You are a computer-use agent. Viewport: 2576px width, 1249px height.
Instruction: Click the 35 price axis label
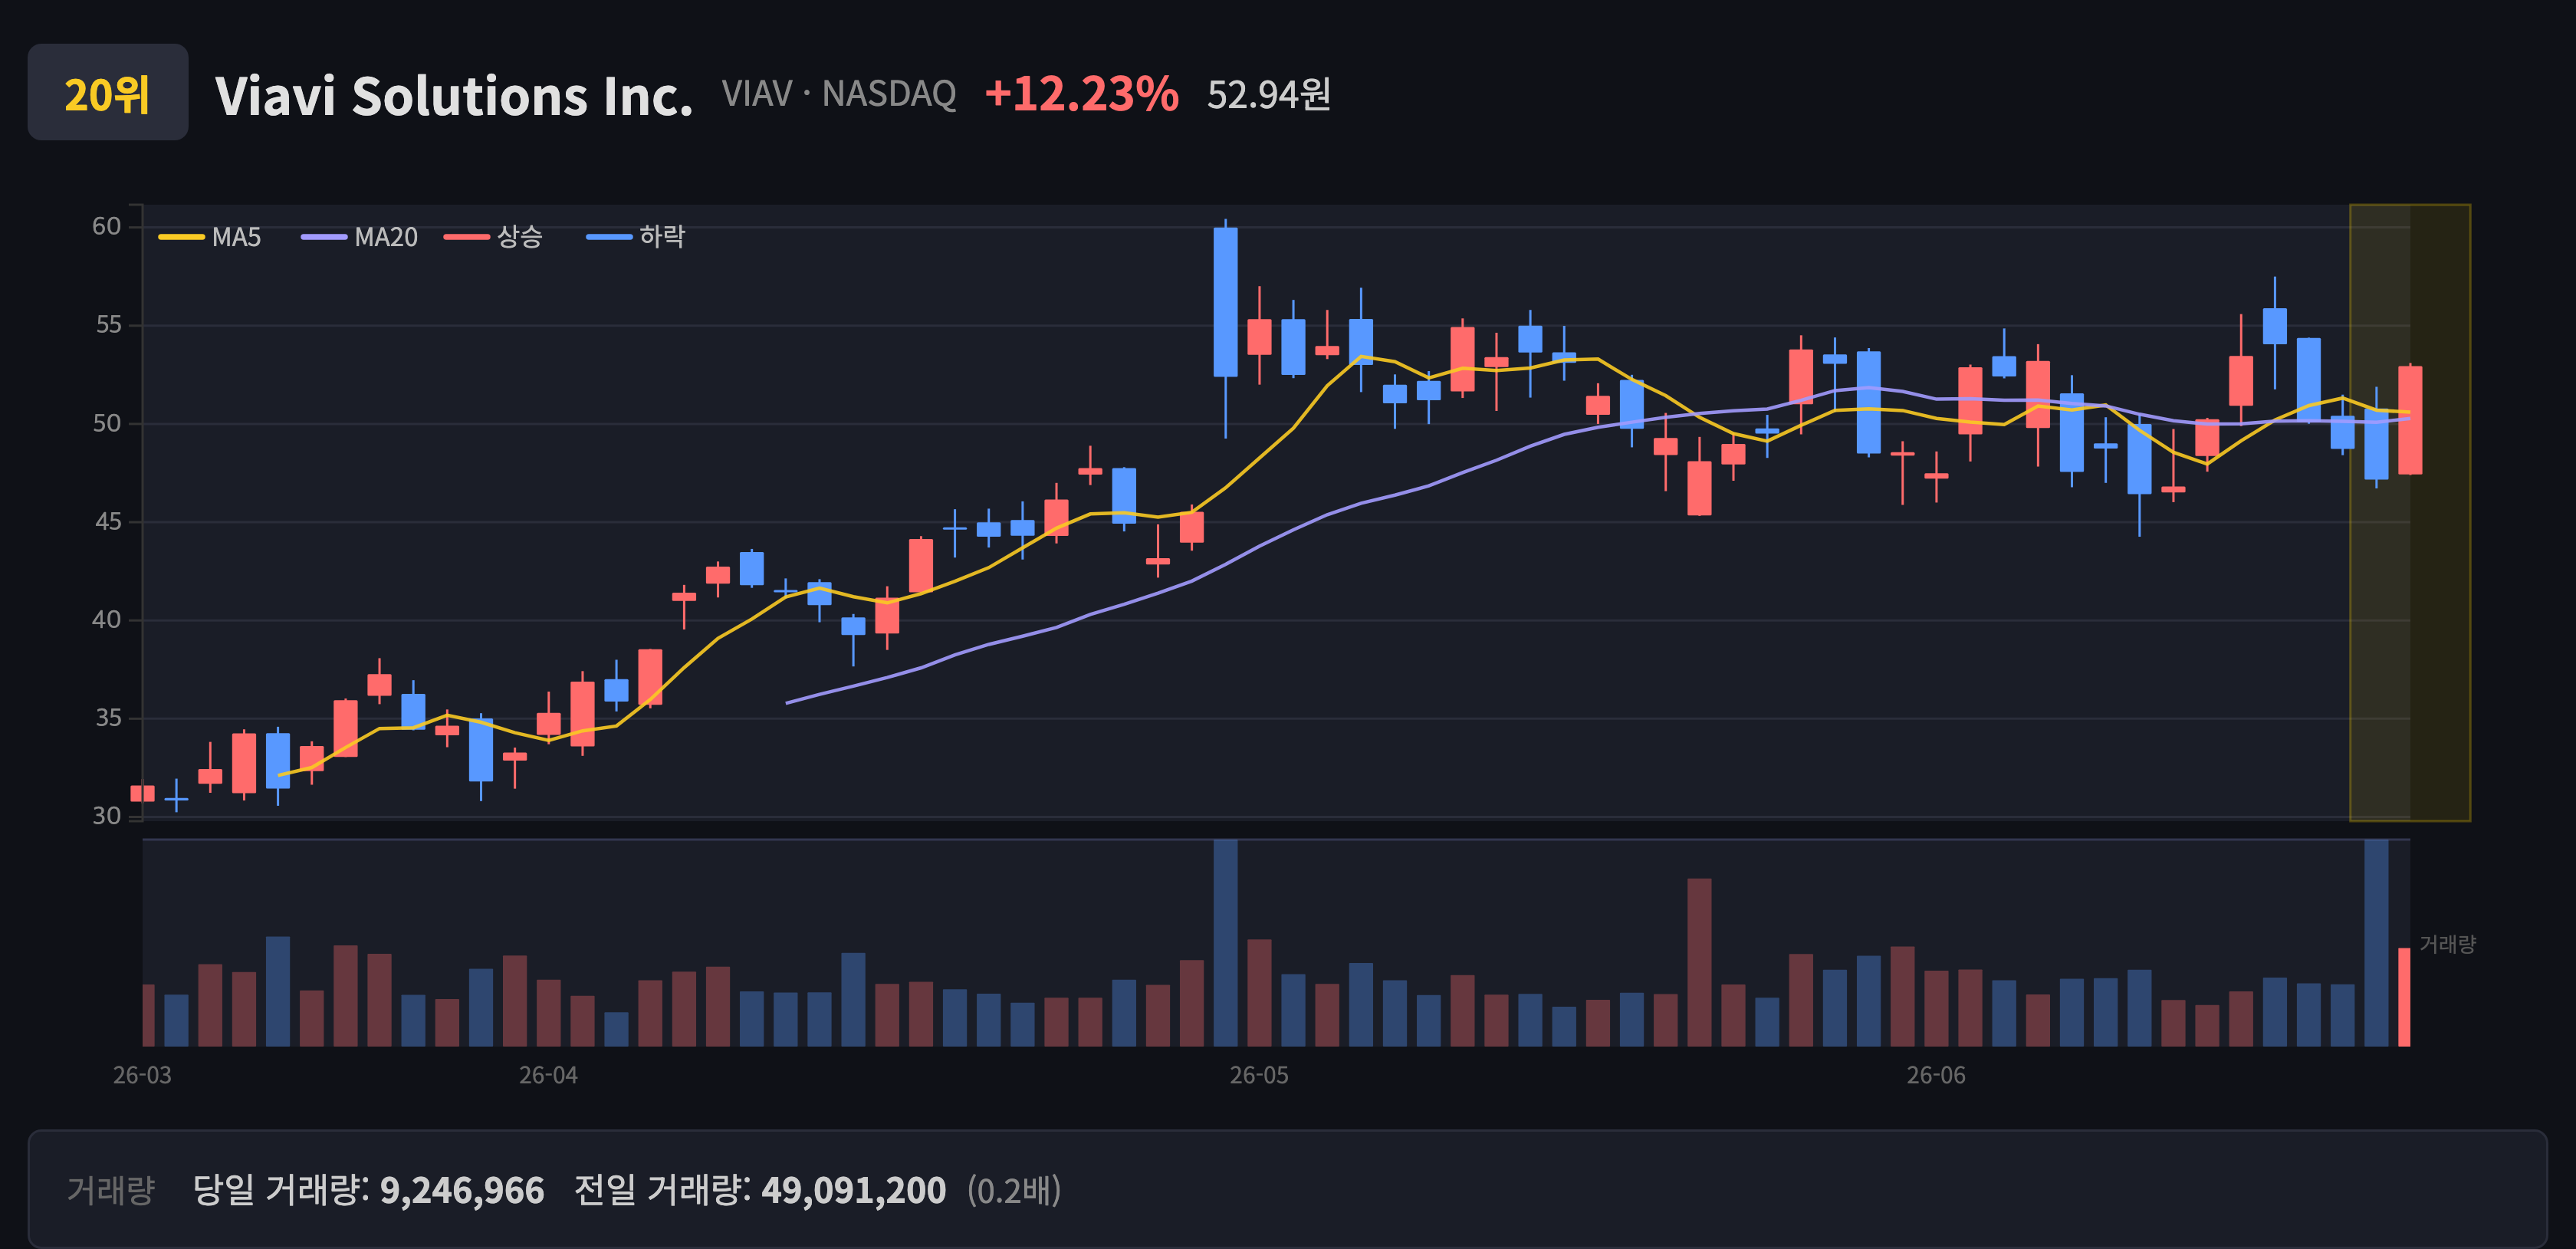point(107,717)
